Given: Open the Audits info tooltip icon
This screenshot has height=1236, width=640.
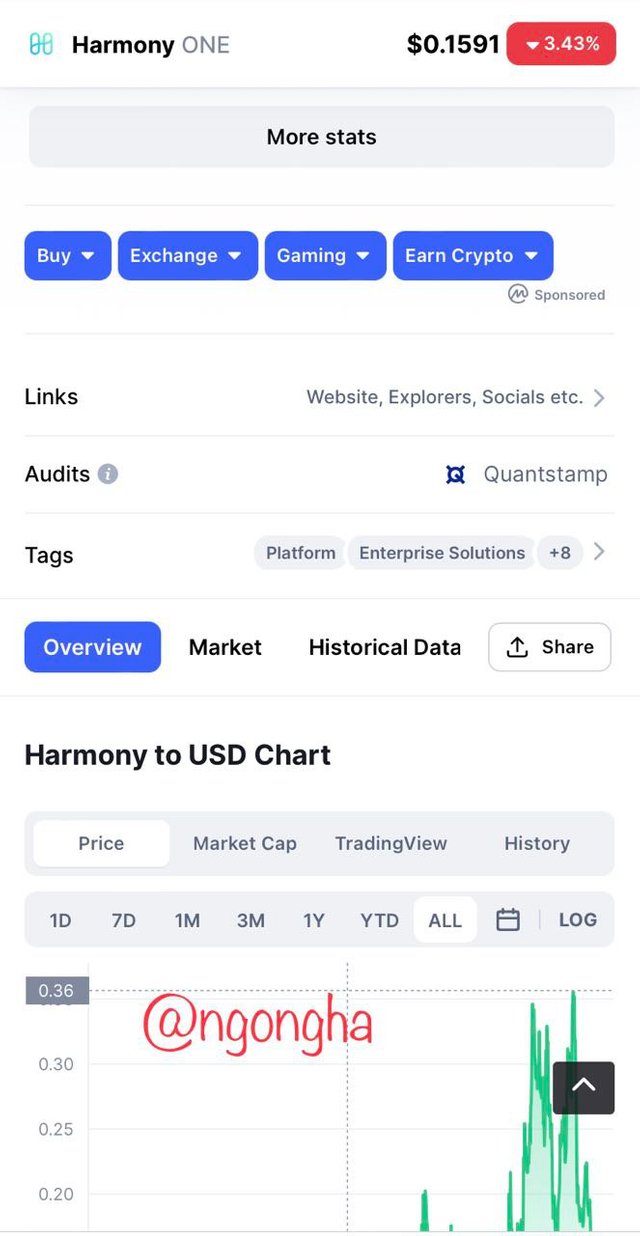Looking at the screenshot, I should (108, 474).
